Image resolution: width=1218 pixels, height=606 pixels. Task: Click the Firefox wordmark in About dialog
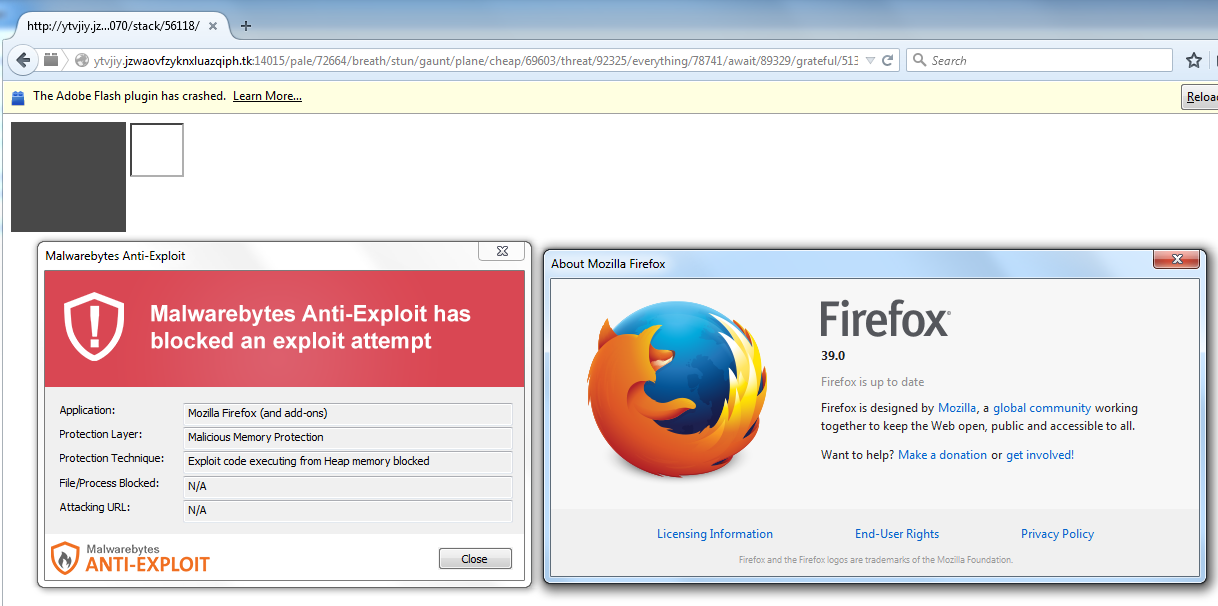885,319
